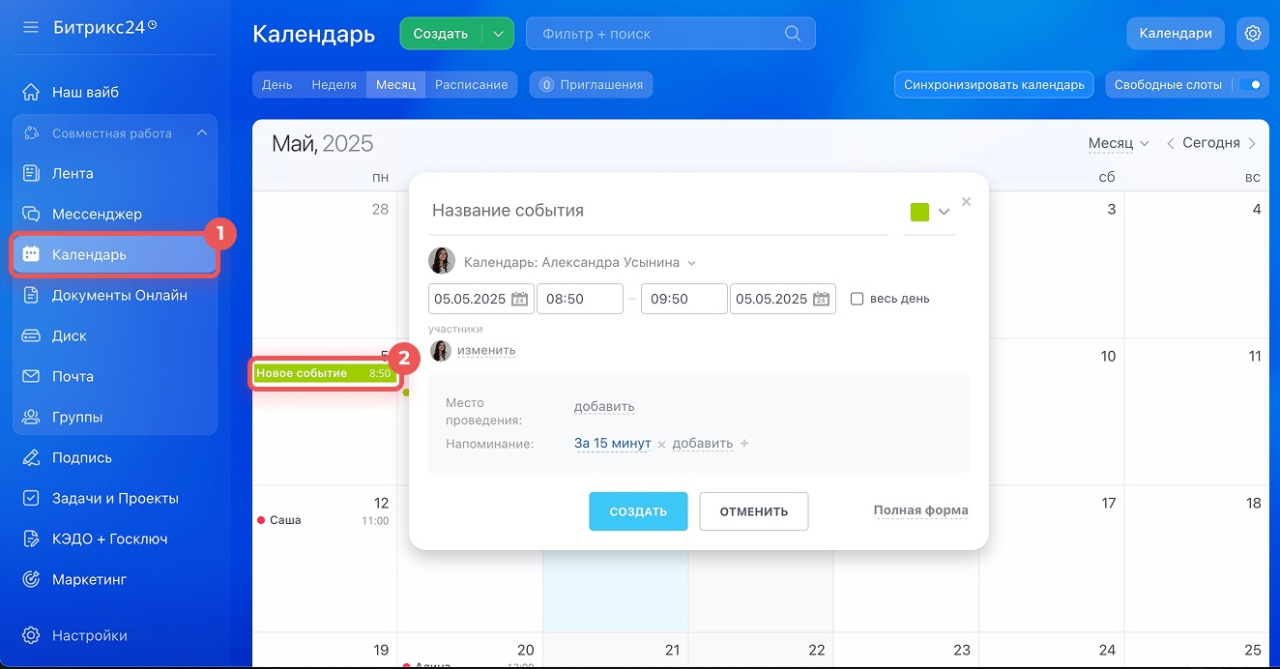Click the Сегодня link
Viewport: 1280px width, 669px height.
tap(1211, 143)
